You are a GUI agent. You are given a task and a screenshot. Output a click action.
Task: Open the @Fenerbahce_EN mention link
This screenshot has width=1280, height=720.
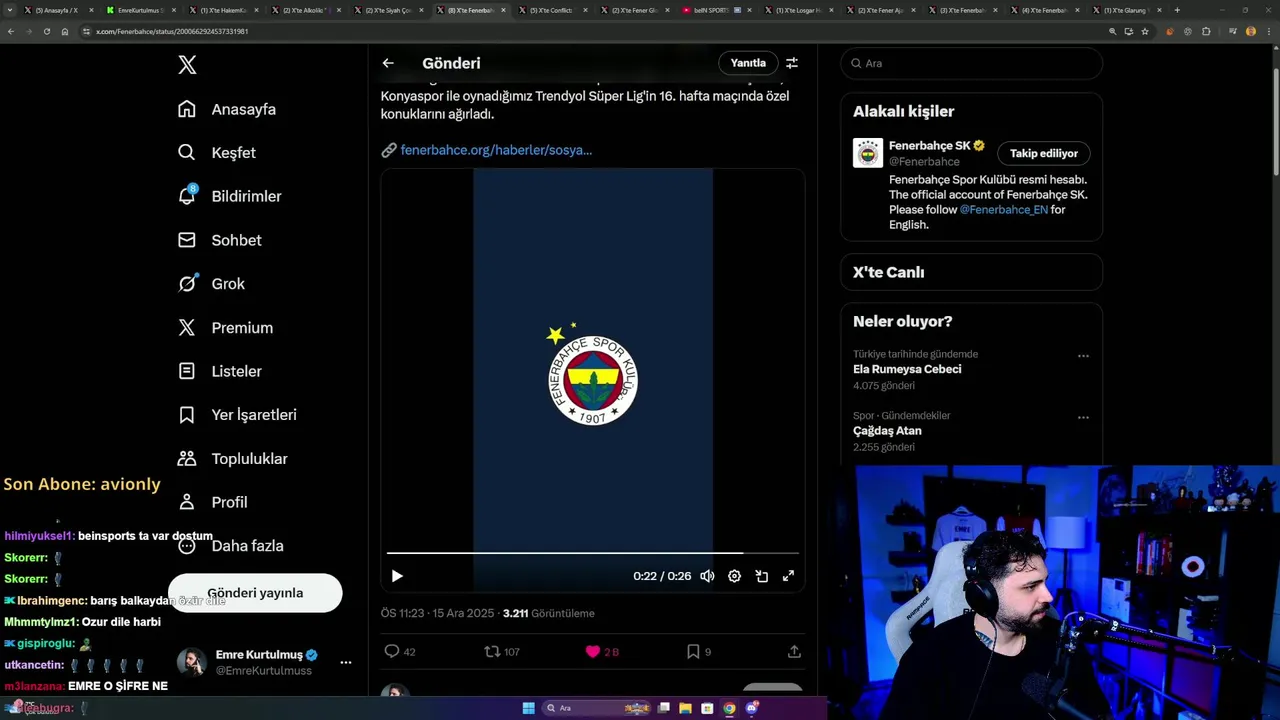tap(1003, 210)
